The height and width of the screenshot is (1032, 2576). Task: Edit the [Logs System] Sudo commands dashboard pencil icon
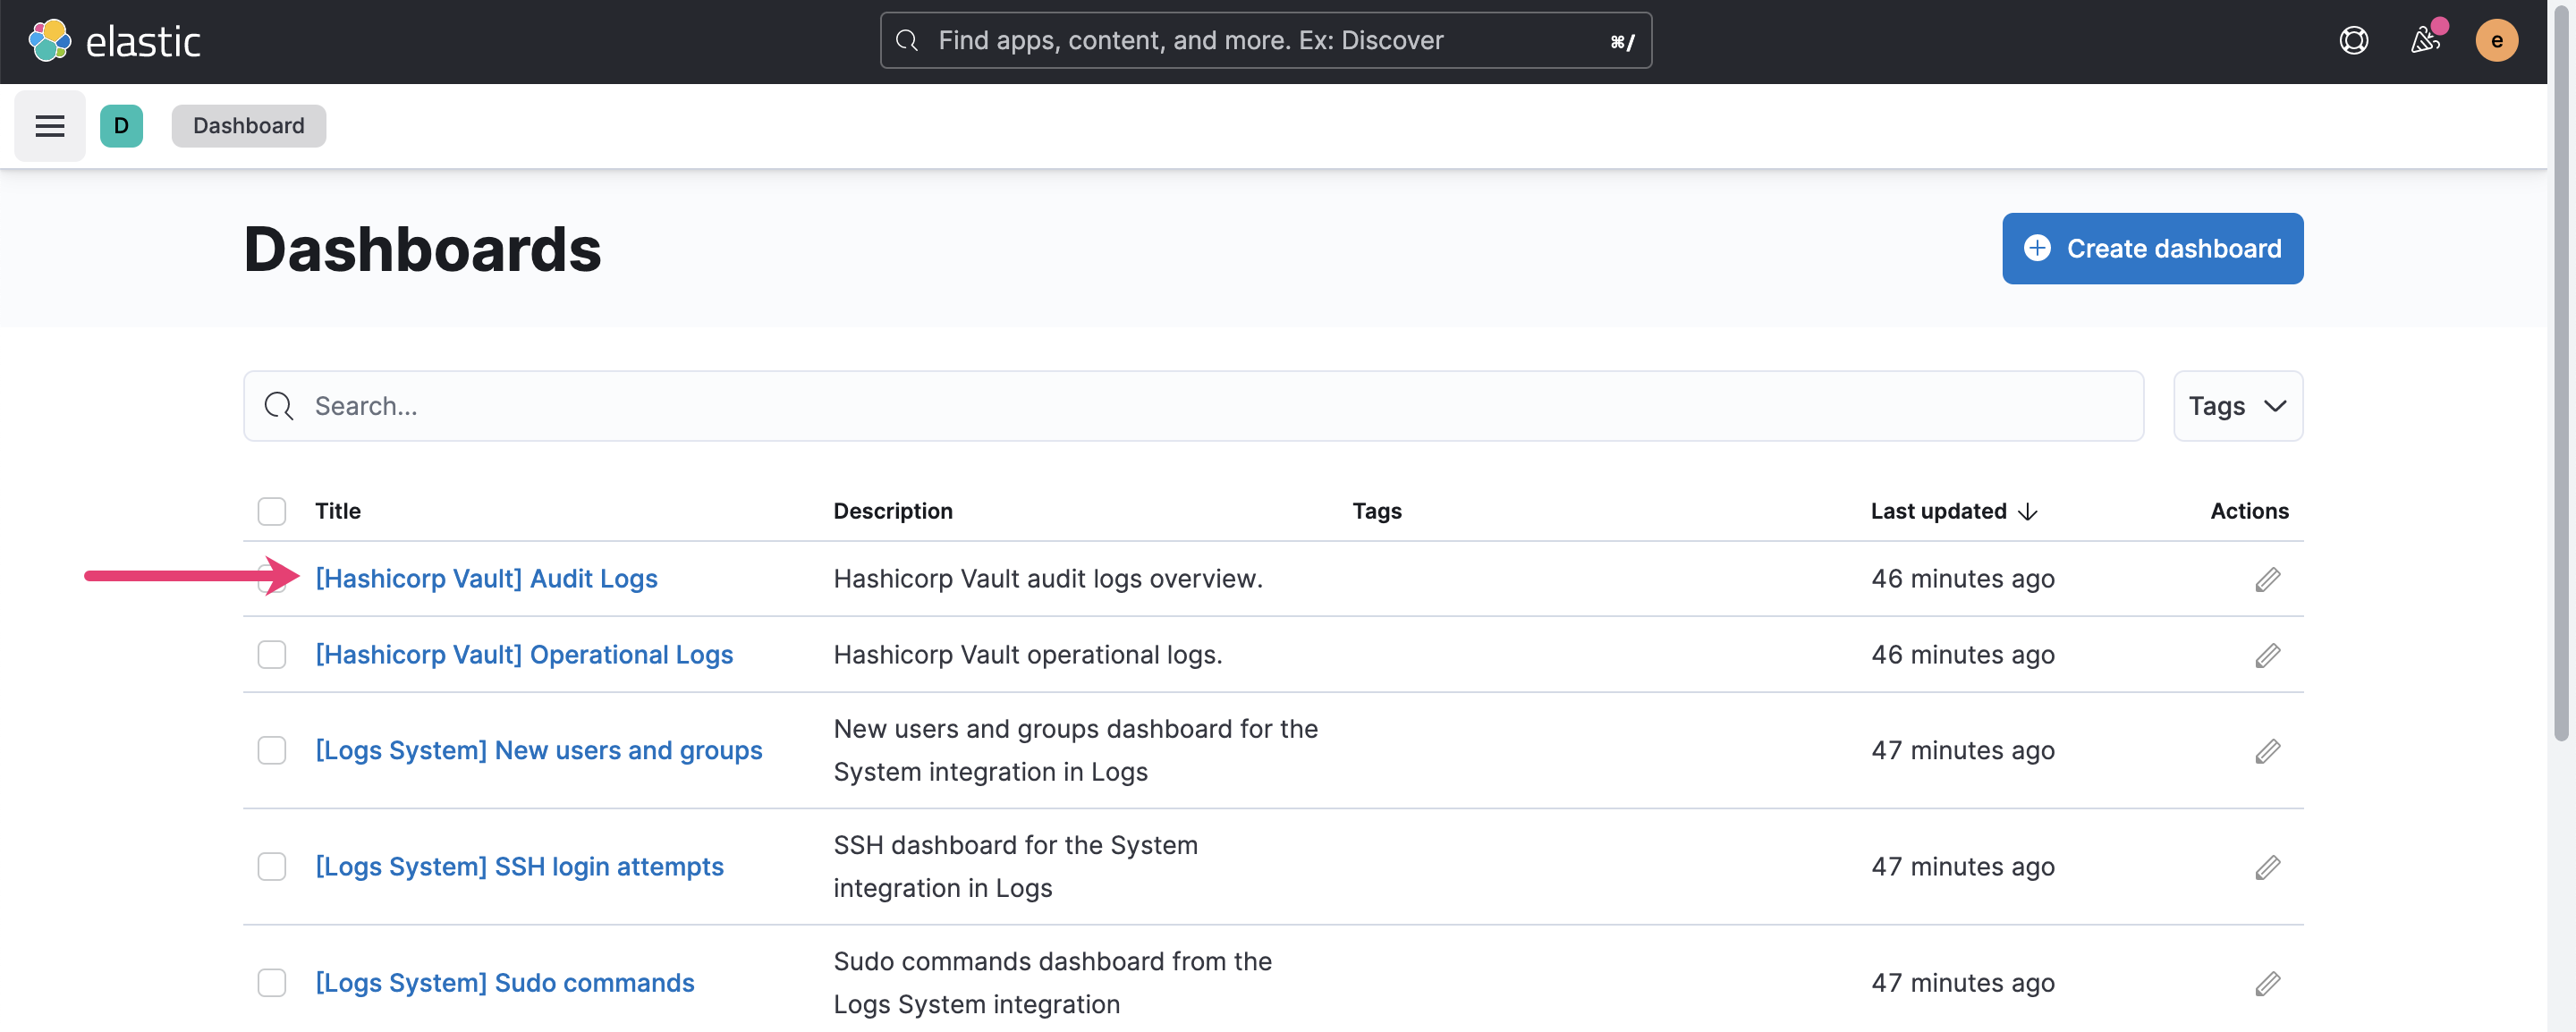[2267, 983]
